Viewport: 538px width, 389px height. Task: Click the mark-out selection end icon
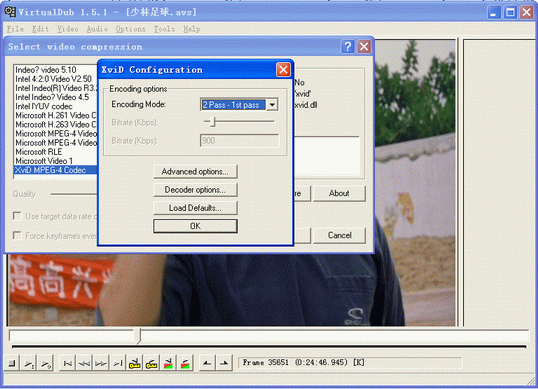[x=224, y=363]
